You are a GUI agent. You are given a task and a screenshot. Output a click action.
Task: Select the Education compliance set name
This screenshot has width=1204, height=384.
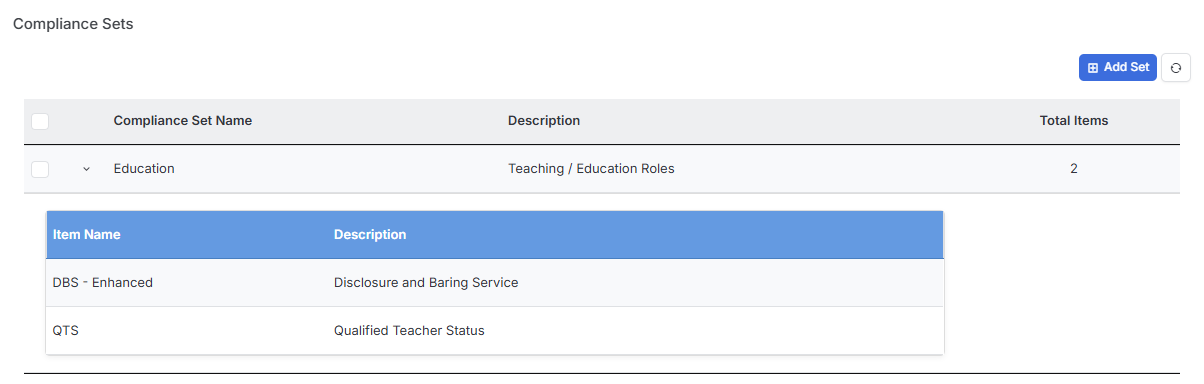[x=144, y=169]
